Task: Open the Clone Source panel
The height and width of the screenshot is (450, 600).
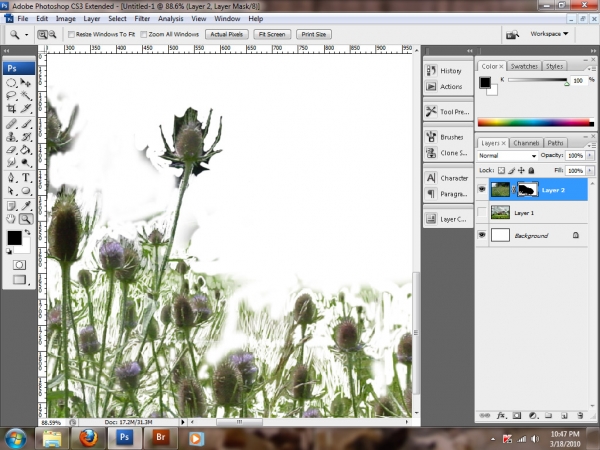Action: 448,153
